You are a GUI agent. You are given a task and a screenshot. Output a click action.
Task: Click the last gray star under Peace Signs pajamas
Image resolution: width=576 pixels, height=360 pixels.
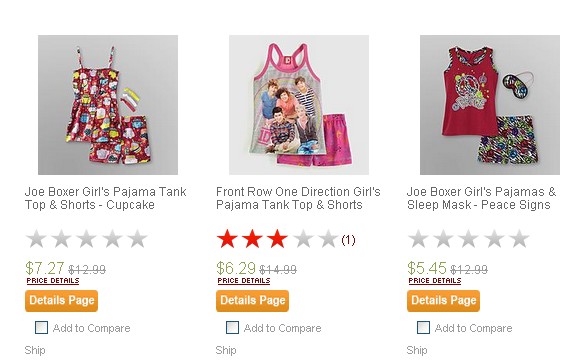(519, 239)
